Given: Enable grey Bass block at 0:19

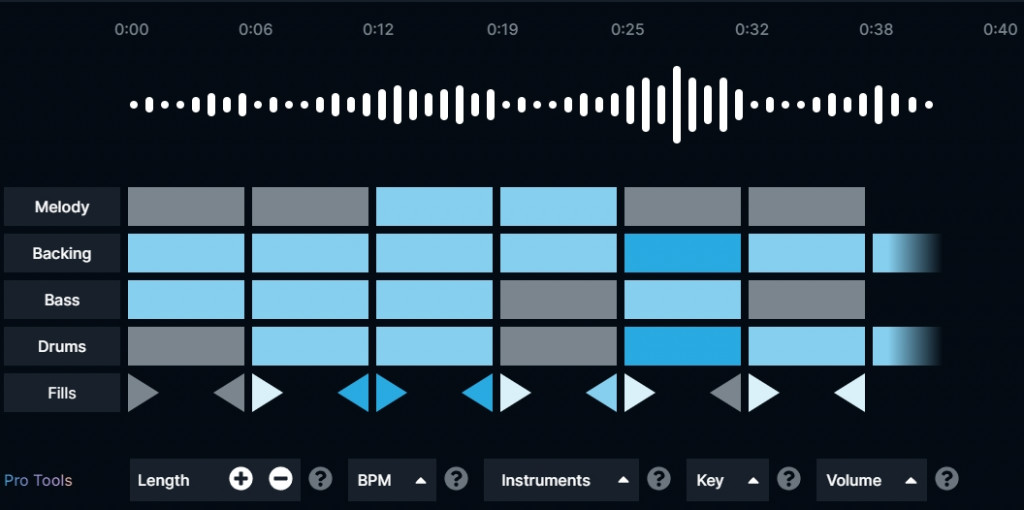Looking at the screenshot, I should click(x=558, y=300).
